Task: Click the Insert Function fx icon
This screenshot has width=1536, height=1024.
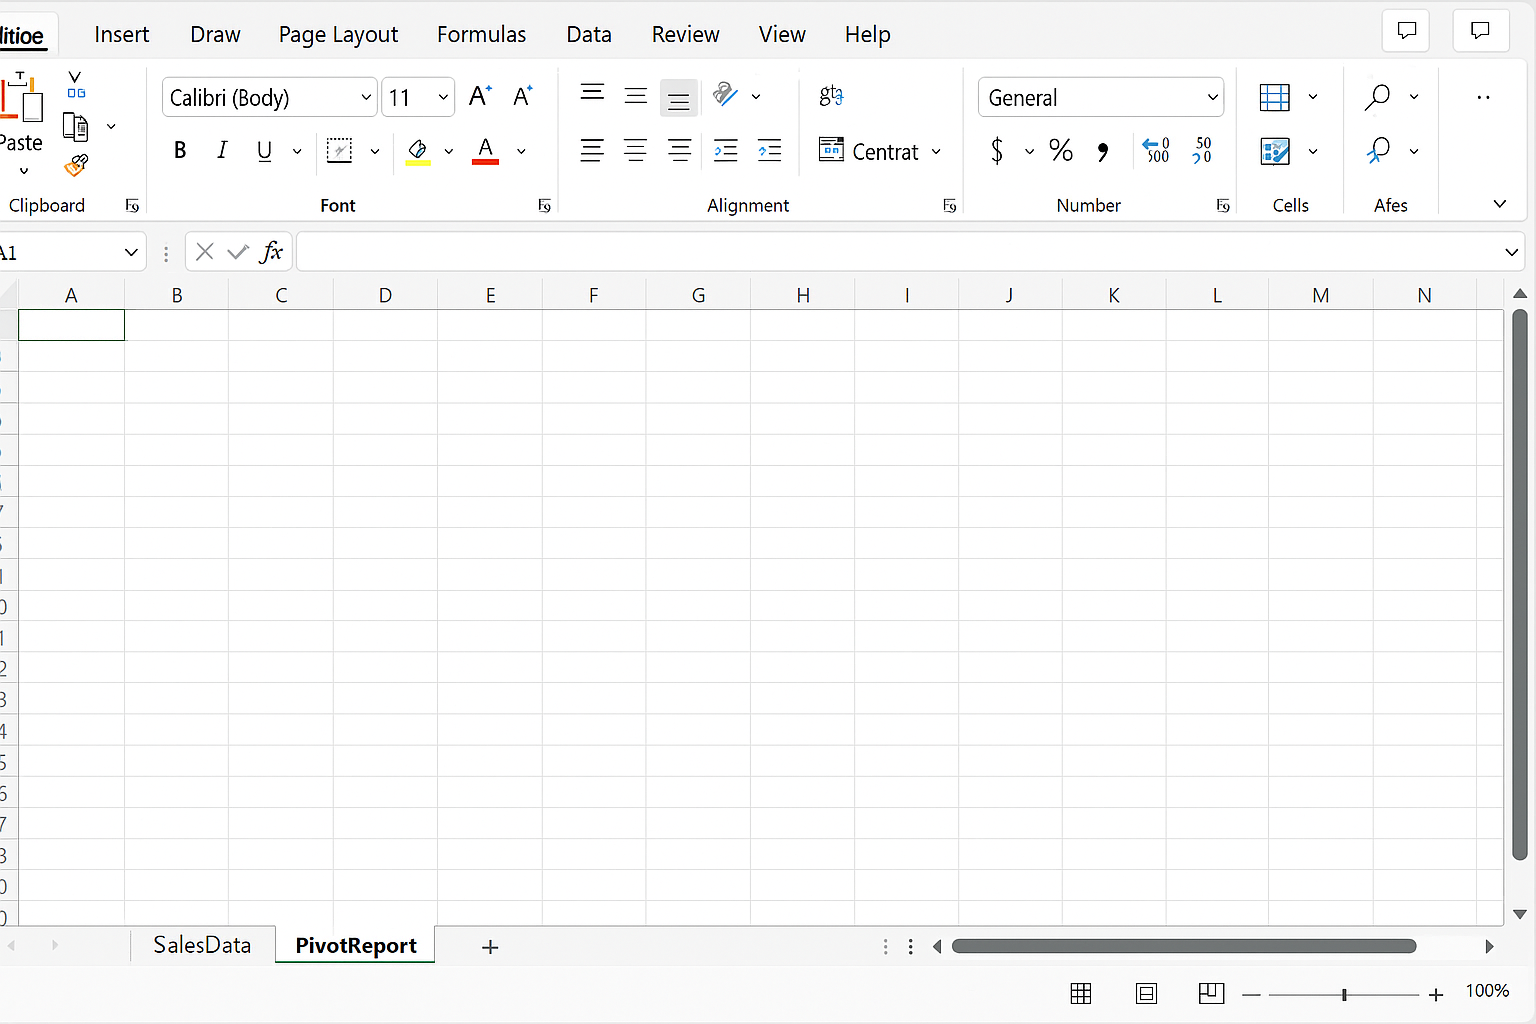Action: tap(271, 252)
